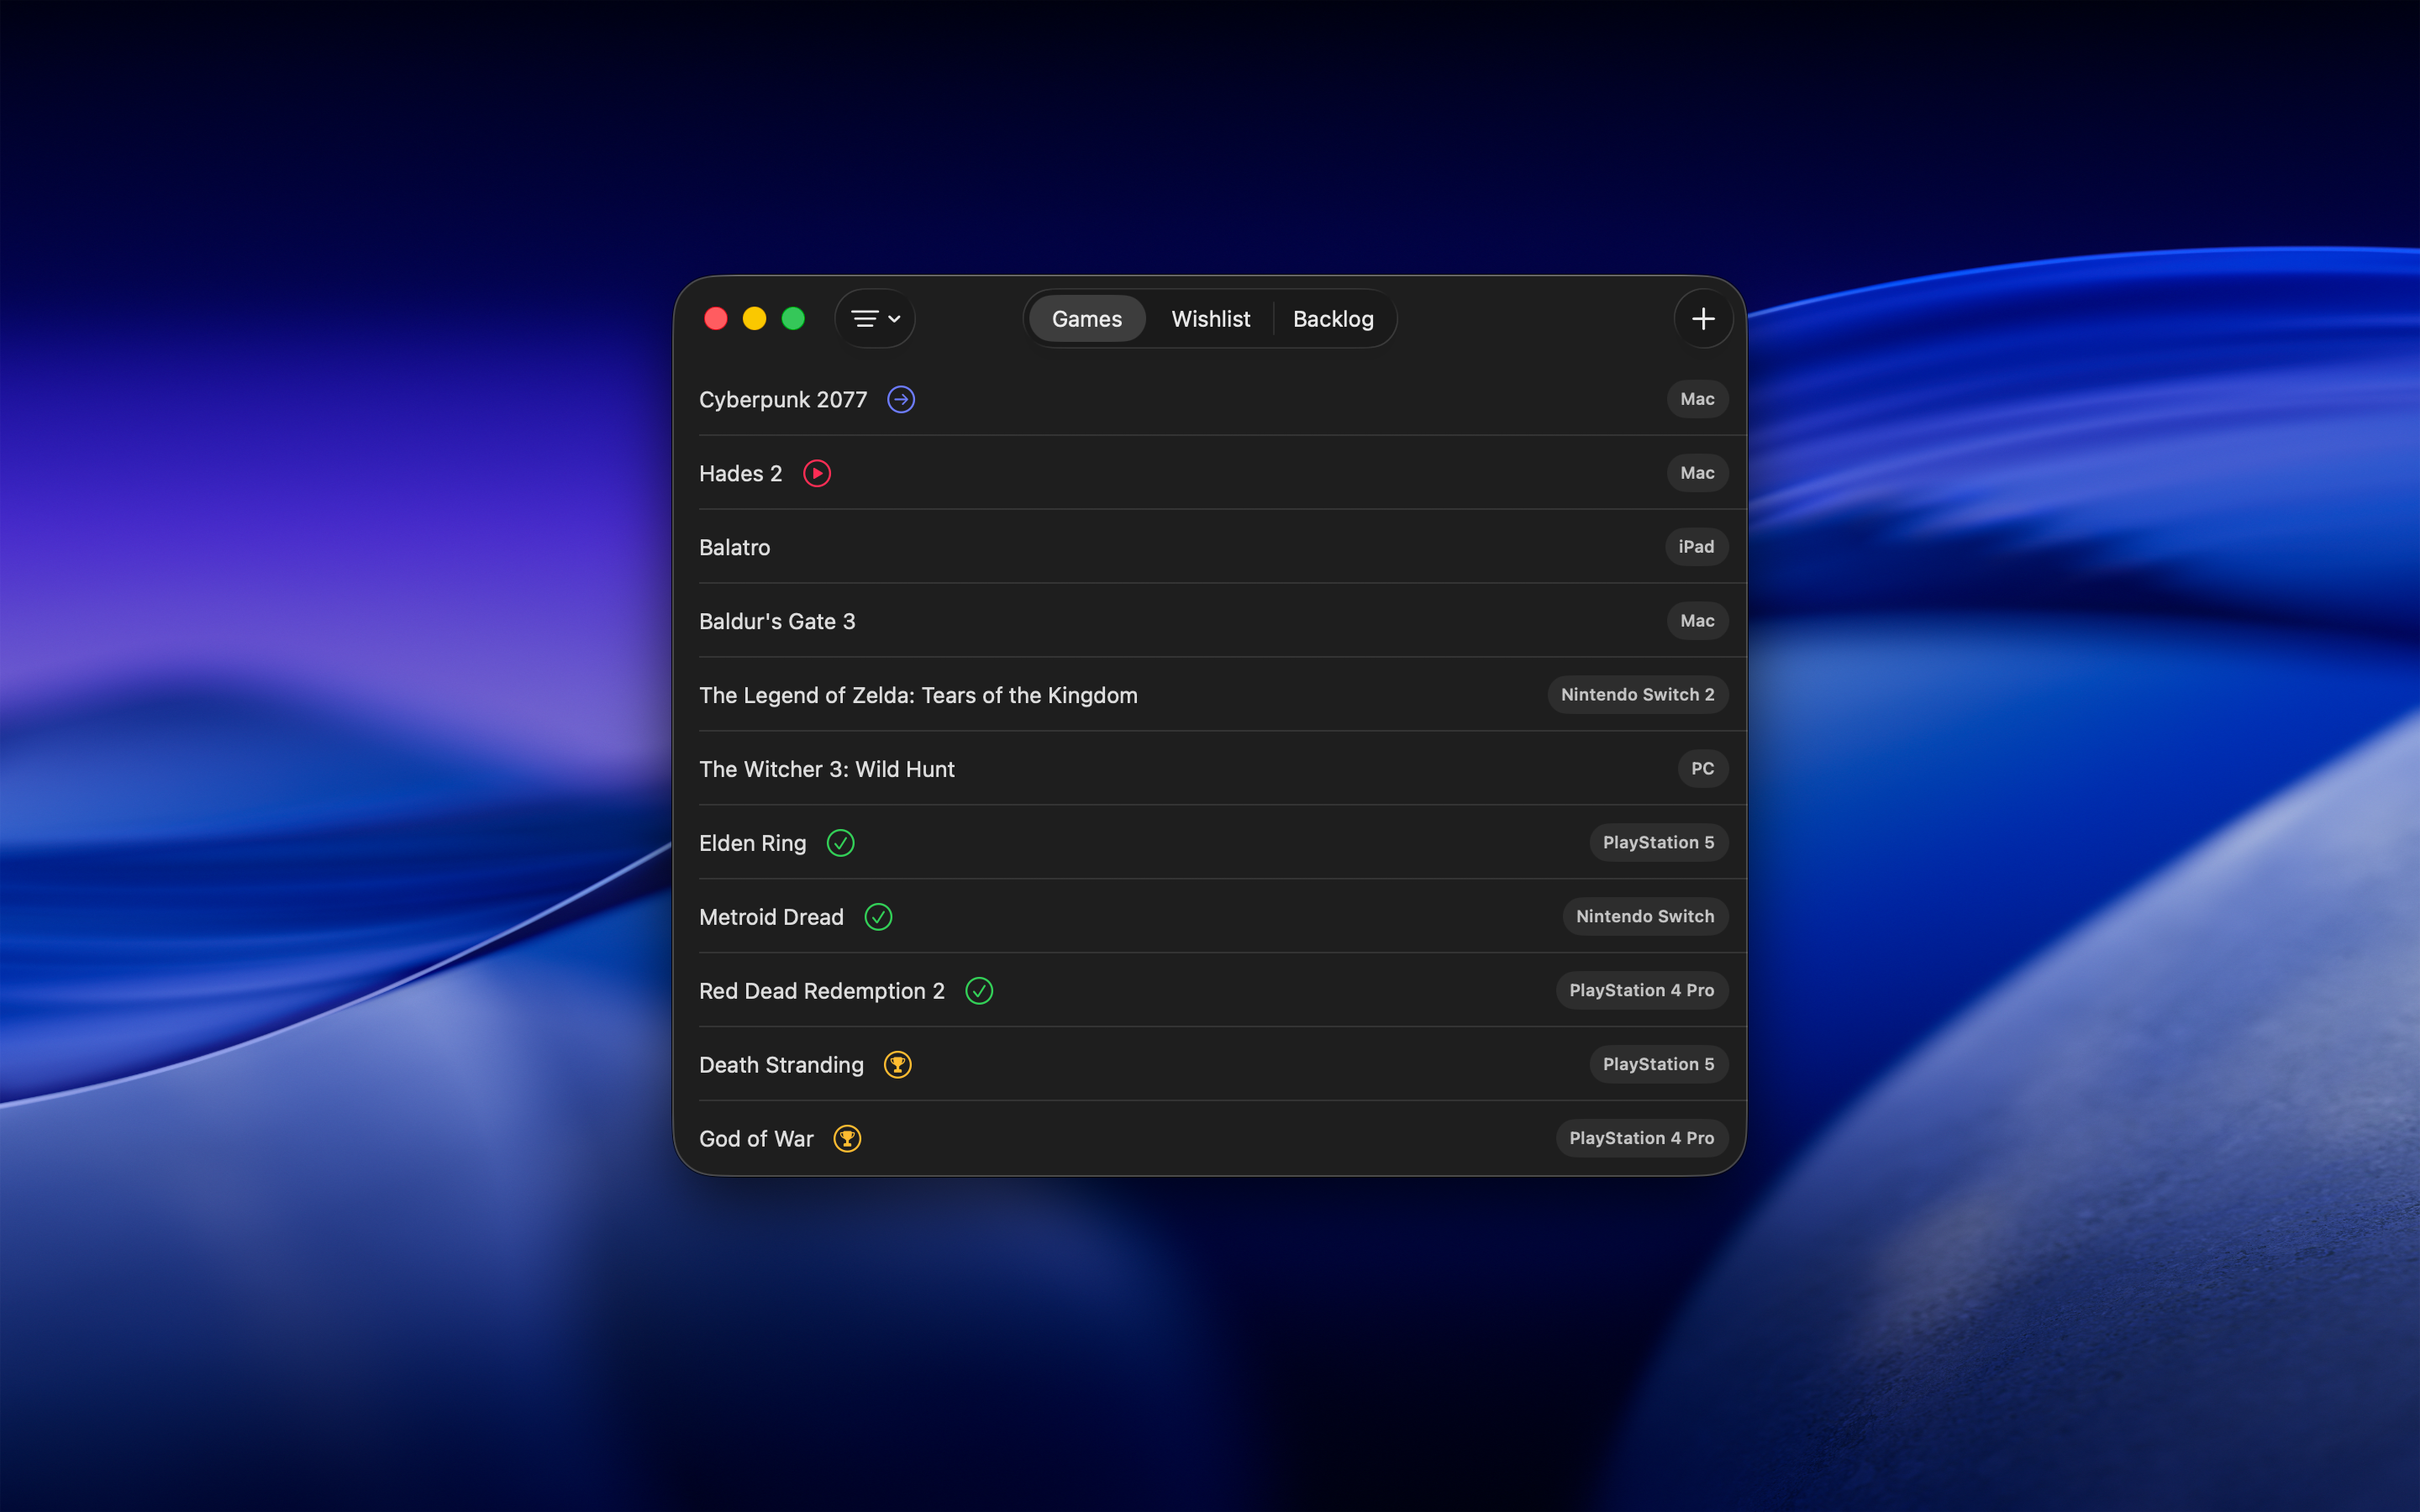Image resolution: width=2420 pixels, height=1512 pixels.
Task: Click the PlayStation 4 Pro tag on God of War
Action: pos(1641,1138)
